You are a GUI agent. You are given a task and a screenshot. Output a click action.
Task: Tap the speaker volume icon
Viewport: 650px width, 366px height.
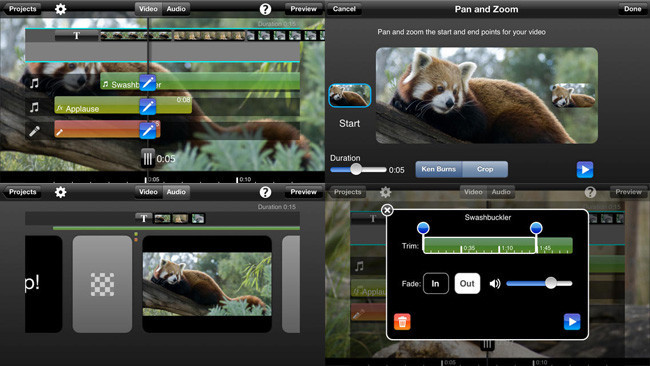click(x=495, y=284)
